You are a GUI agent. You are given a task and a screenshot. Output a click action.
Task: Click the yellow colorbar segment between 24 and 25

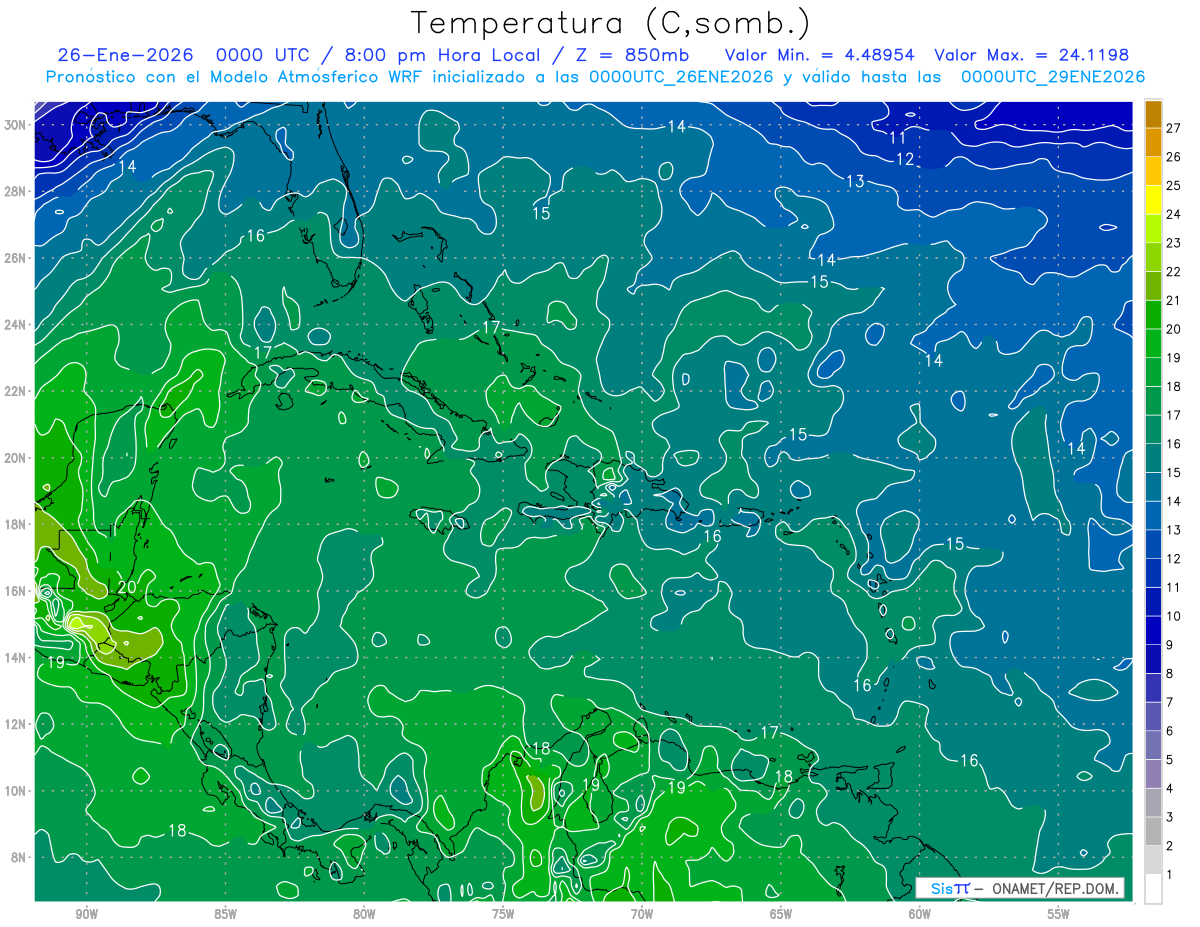pyautogui.click(x=1153, y=200)
